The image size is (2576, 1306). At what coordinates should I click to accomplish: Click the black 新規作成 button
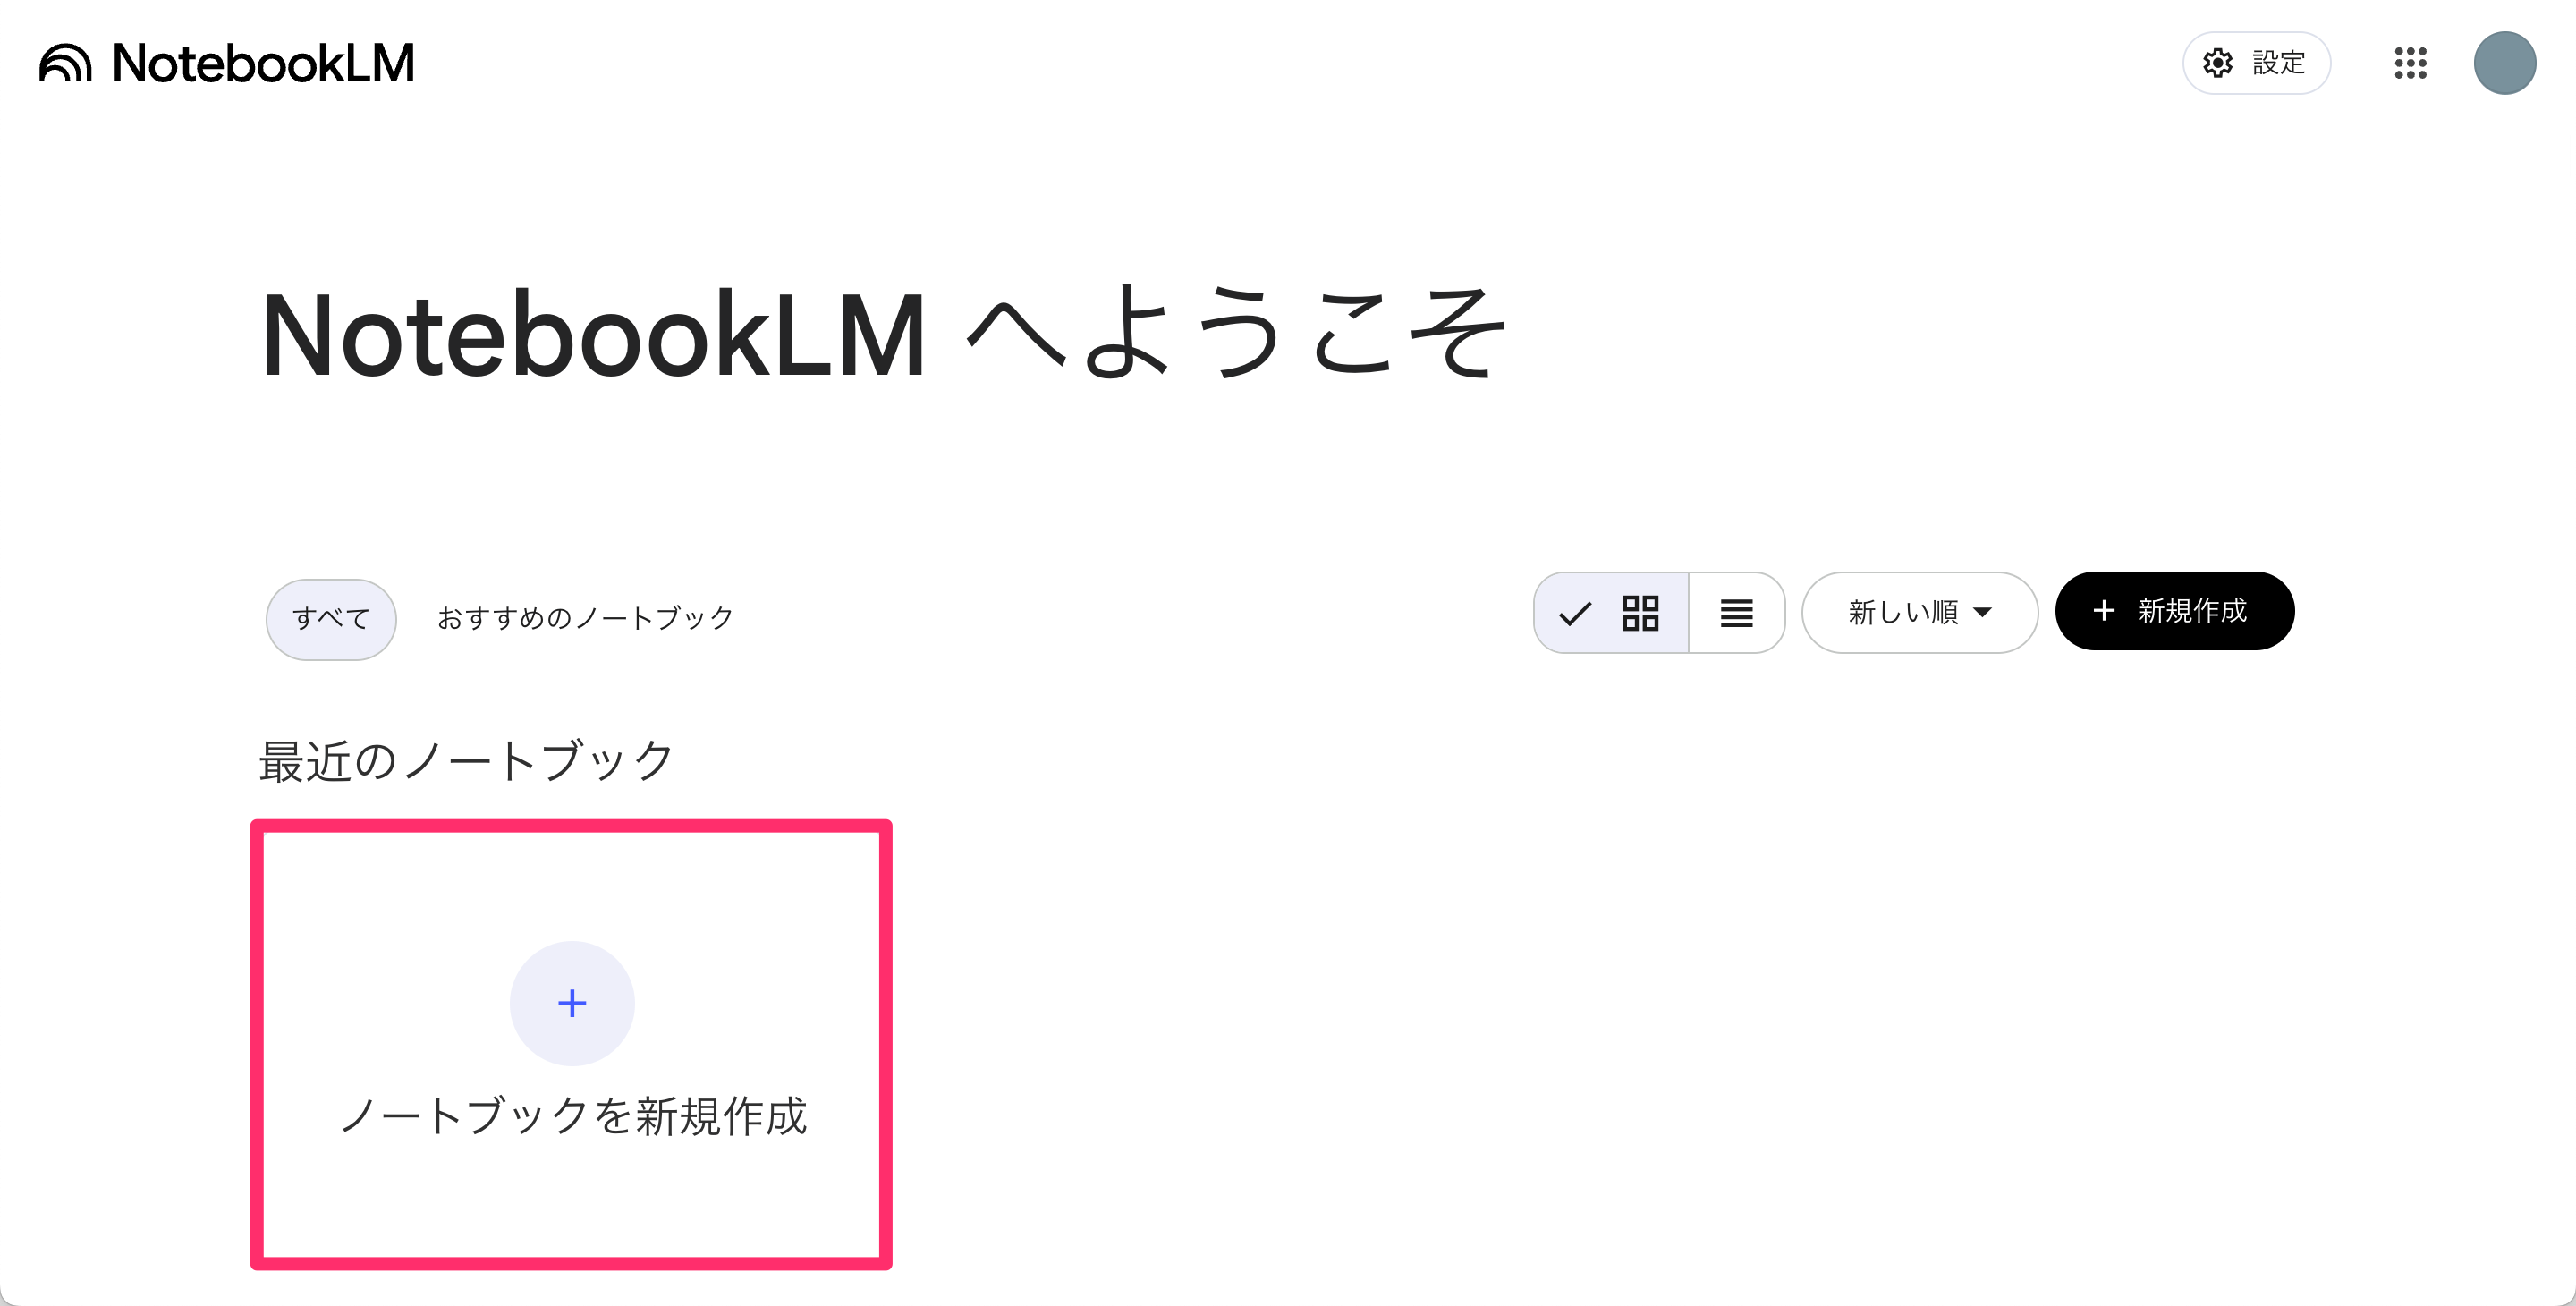tap(2174, 611)
